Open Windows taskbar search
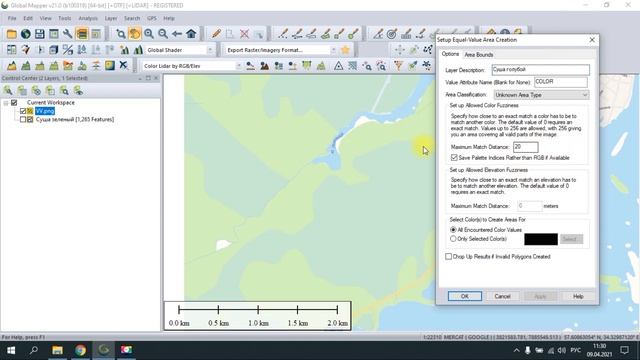The image size is (640, 360). point(34,350)
